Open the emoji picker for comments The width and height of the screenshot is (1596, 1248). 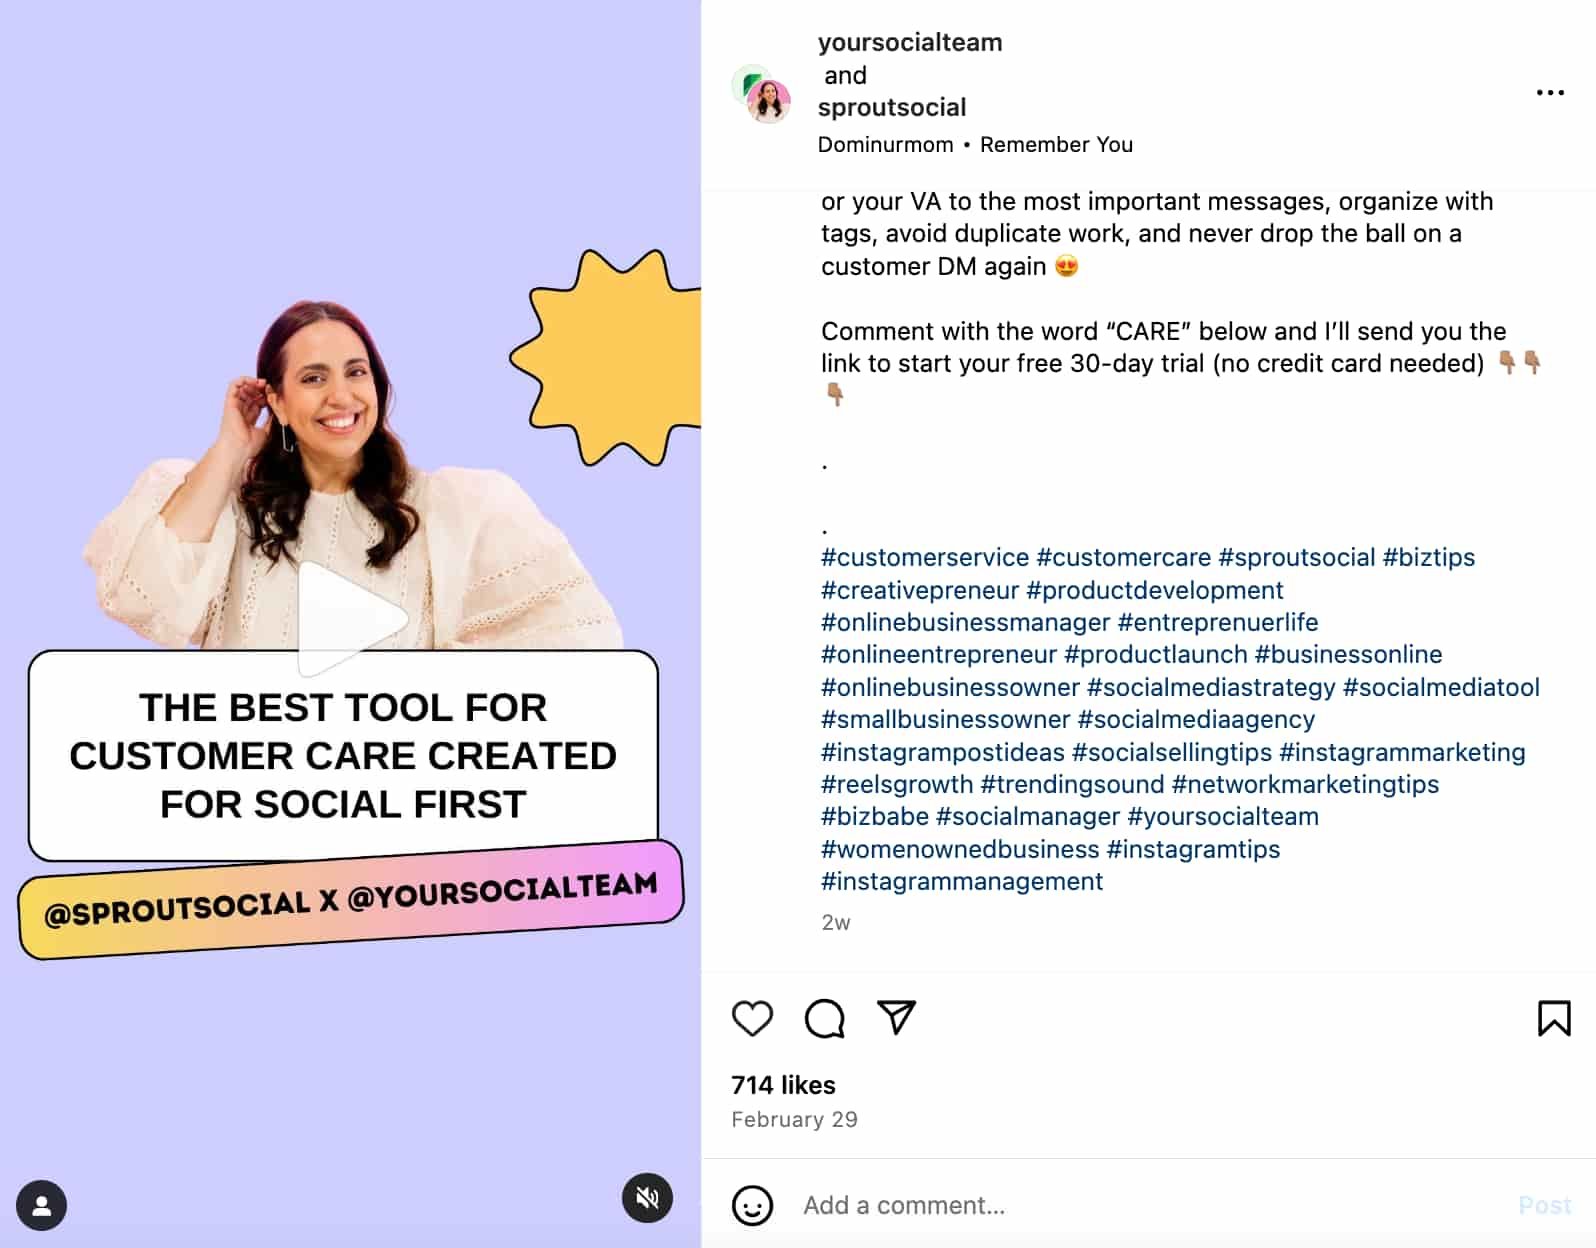click(752, 1205)
